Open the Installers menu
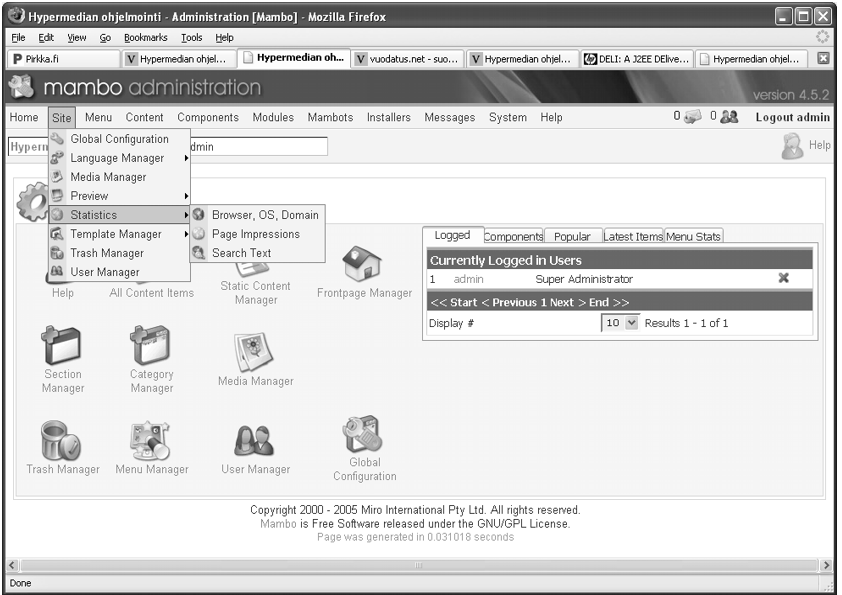Image resolution: width=842 pixels, height=595 pixels. pos(389,117)
